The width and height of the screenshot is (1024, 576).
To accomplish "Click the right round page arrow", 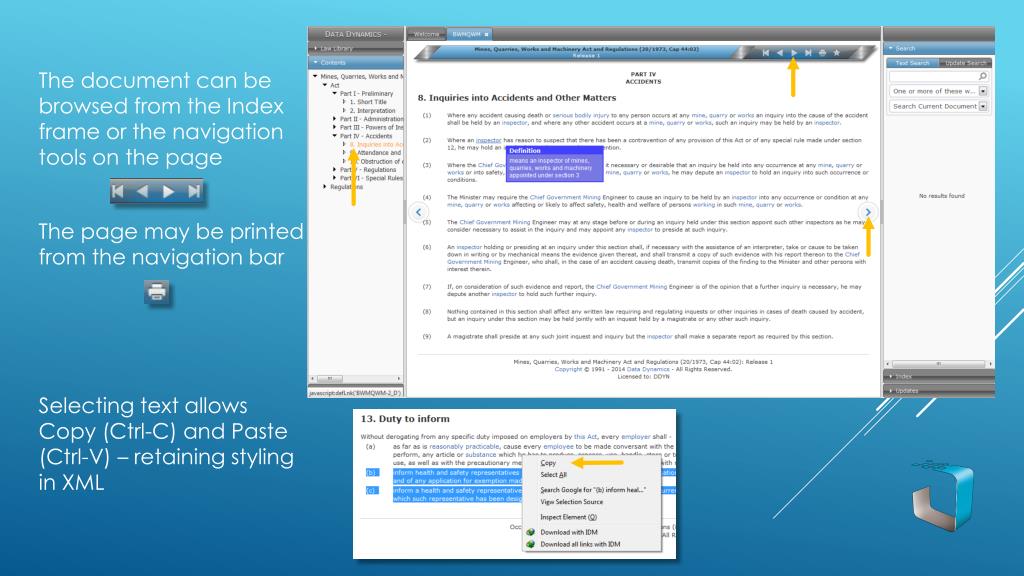I will point(867,212).
